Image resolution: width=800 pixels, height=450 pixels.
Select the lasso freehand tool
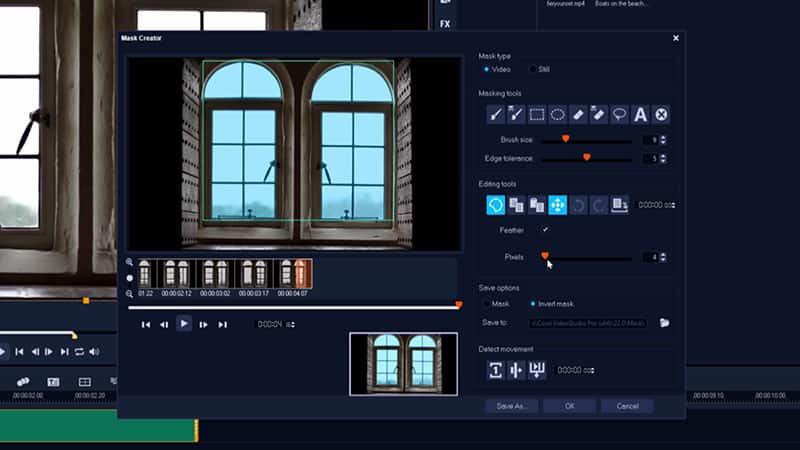pos(620,114)
